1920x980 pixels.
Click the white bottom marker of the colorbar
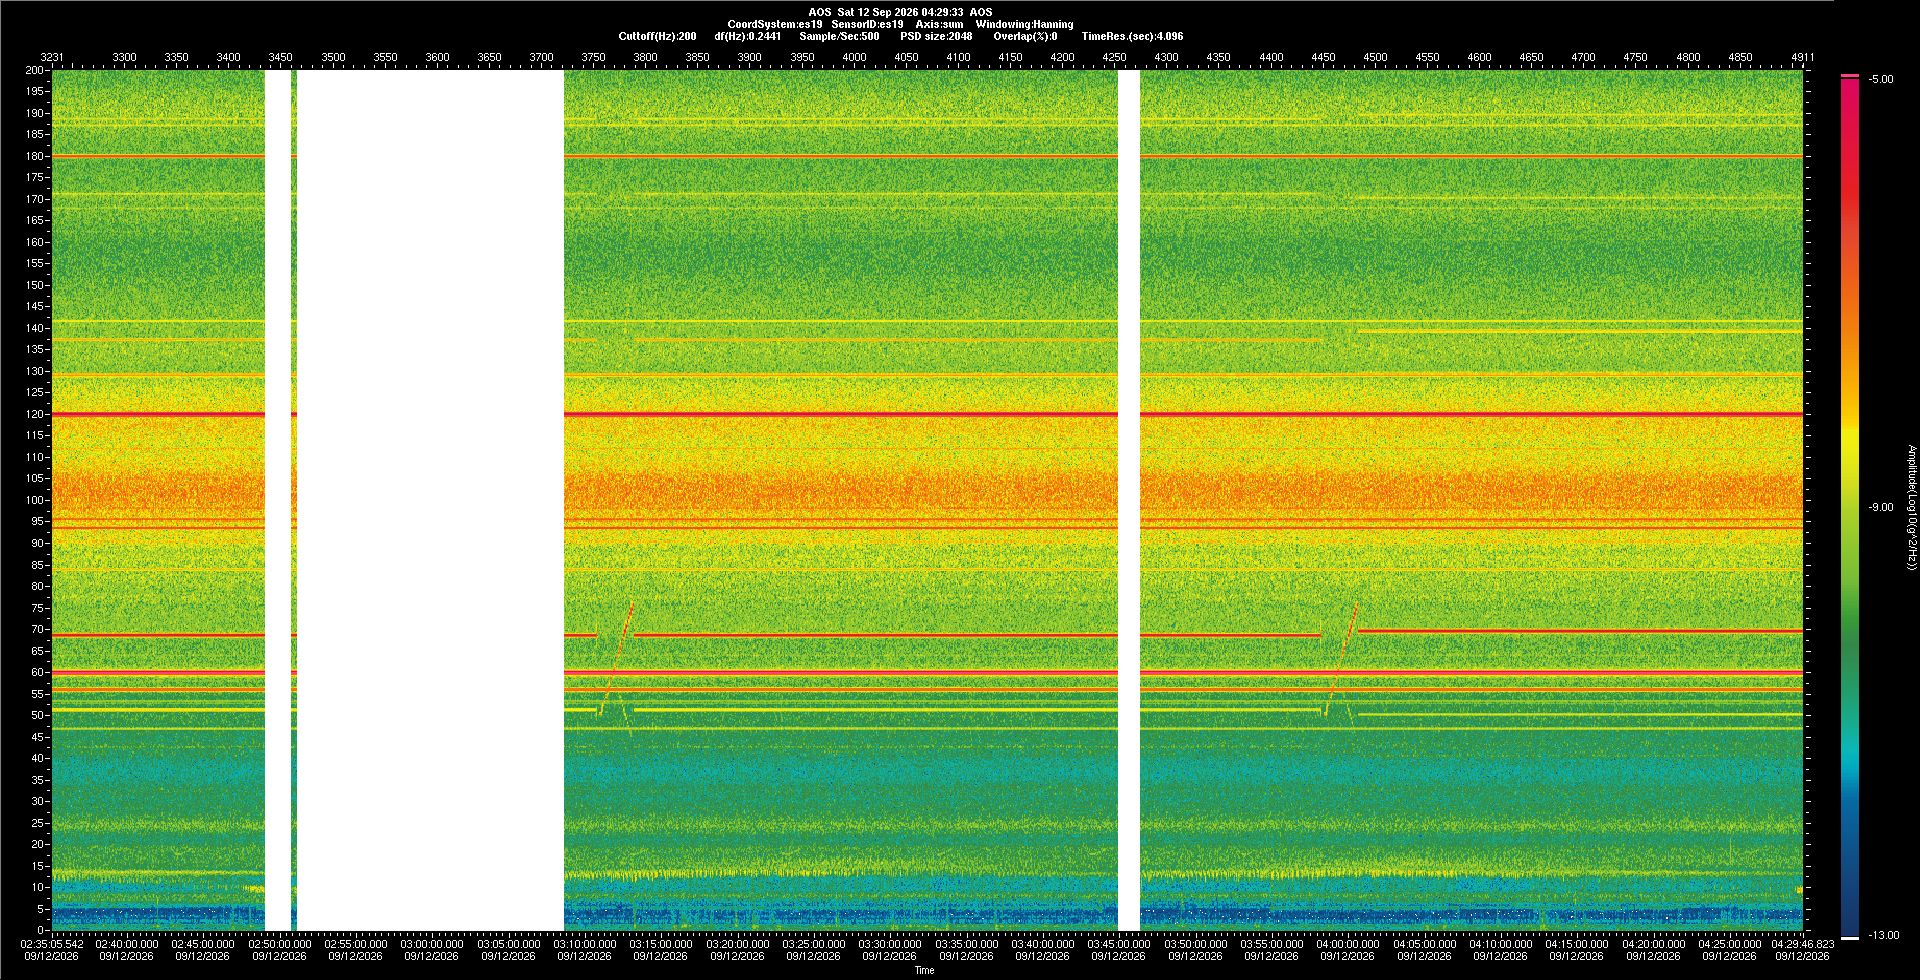pyautogui.click(x=1850, y=937)
